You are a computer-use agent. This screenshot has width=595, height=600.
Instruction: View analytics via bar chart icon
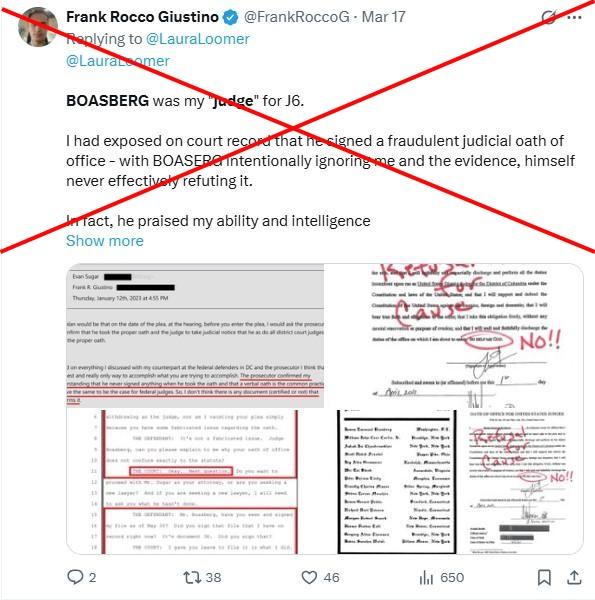click(426, 577)
